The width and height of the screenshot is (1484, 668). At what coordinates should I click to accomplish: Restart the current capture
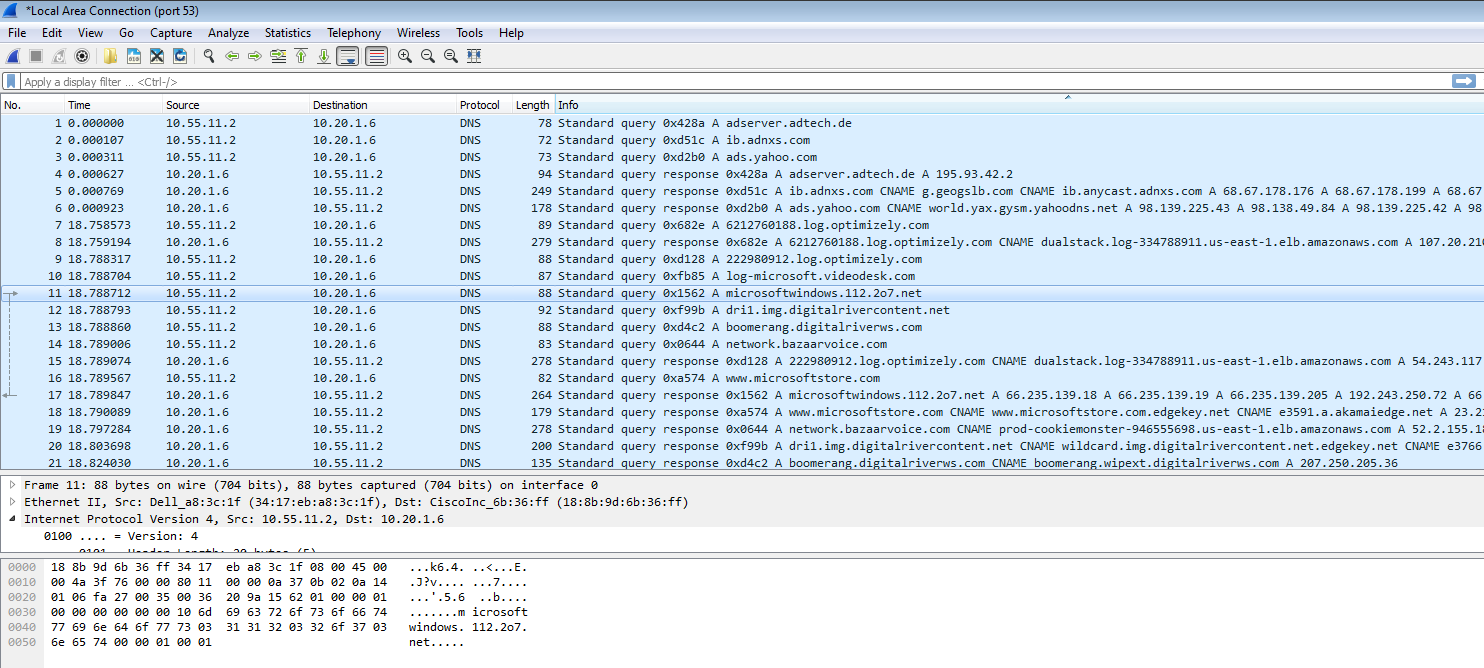point(58,56)
